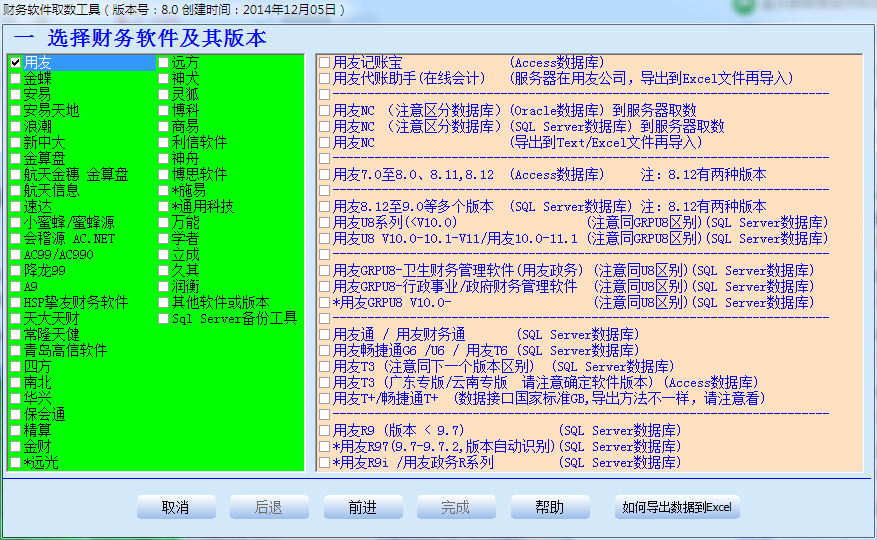Check the 商易 checkbox
The height and width of the screenshot is (540, 877).
coord(163,127)
